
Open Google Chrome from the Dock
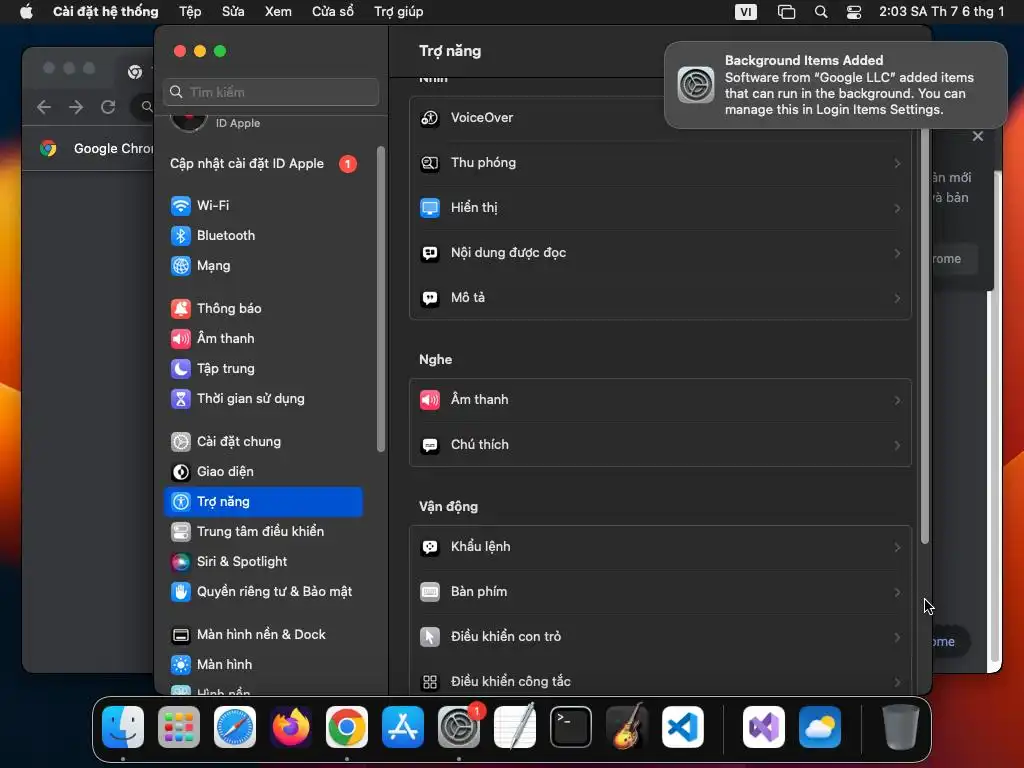click(347, 727)
